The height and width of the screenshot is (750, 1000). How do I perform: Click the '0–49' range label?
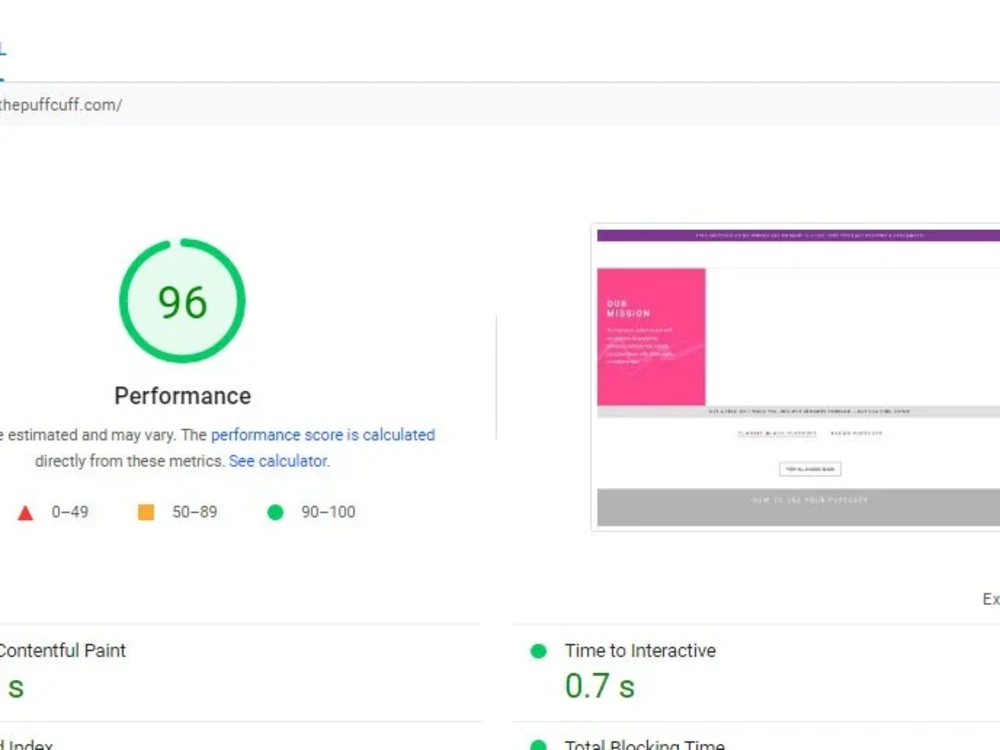click(70, 512)
